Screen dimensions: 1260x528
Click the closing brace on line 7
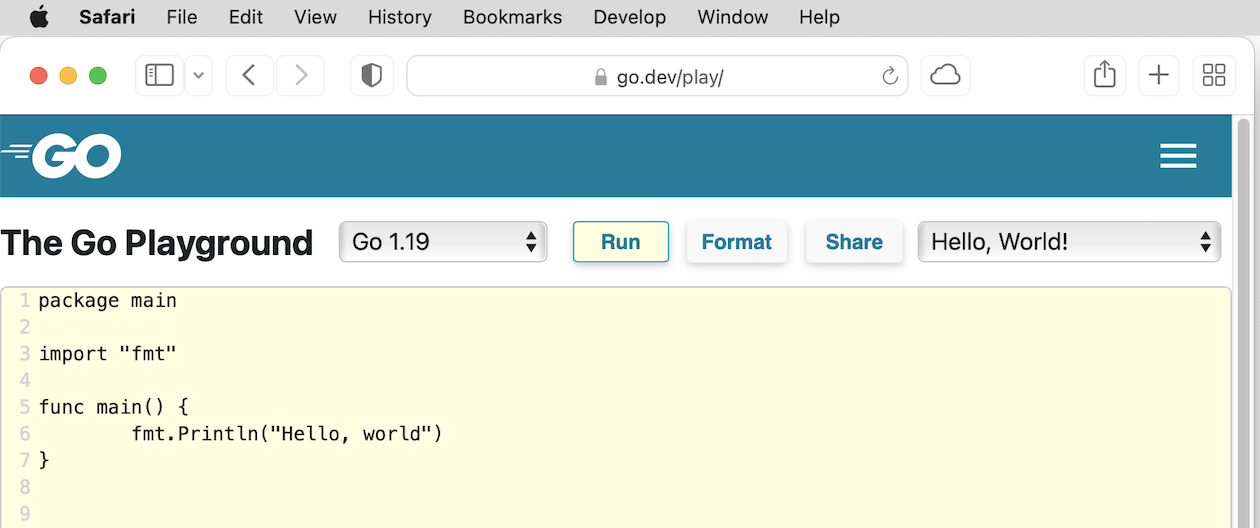[x=44, y=460]
